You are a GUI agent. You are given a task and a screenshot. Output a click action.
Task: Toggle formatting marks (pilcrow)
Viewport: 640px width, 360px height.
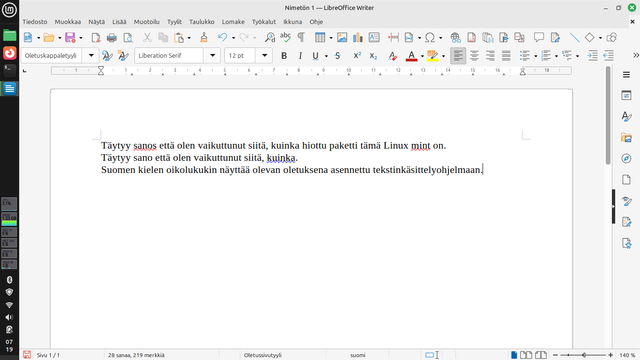pyautogui.click(x=301, y=38)
